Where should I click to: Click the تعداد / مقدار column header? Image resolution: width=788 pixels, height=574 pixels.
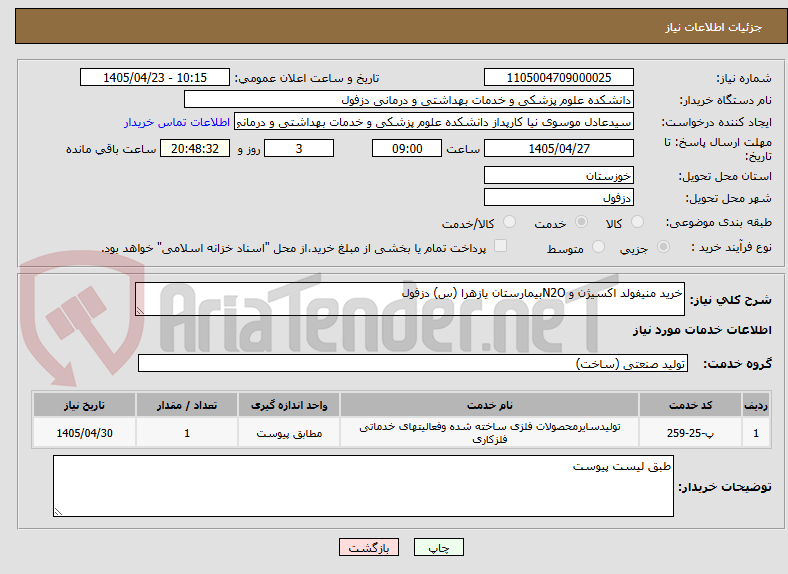click(187, 405)
